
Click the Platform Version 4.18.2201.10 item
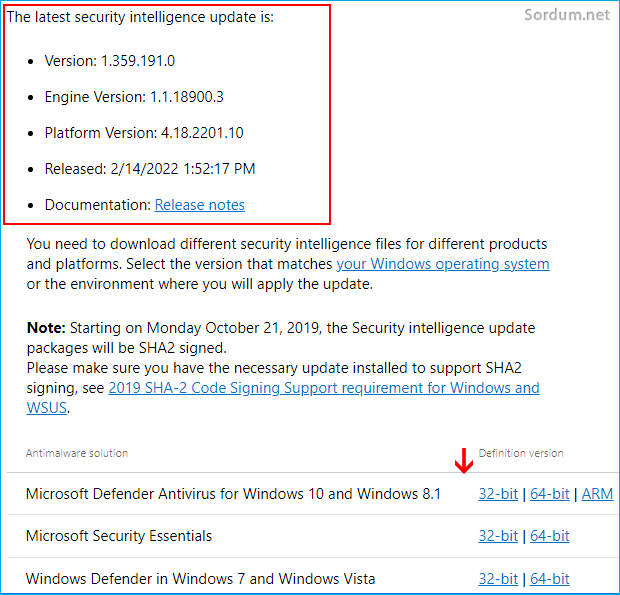click(x=144, y=133)
